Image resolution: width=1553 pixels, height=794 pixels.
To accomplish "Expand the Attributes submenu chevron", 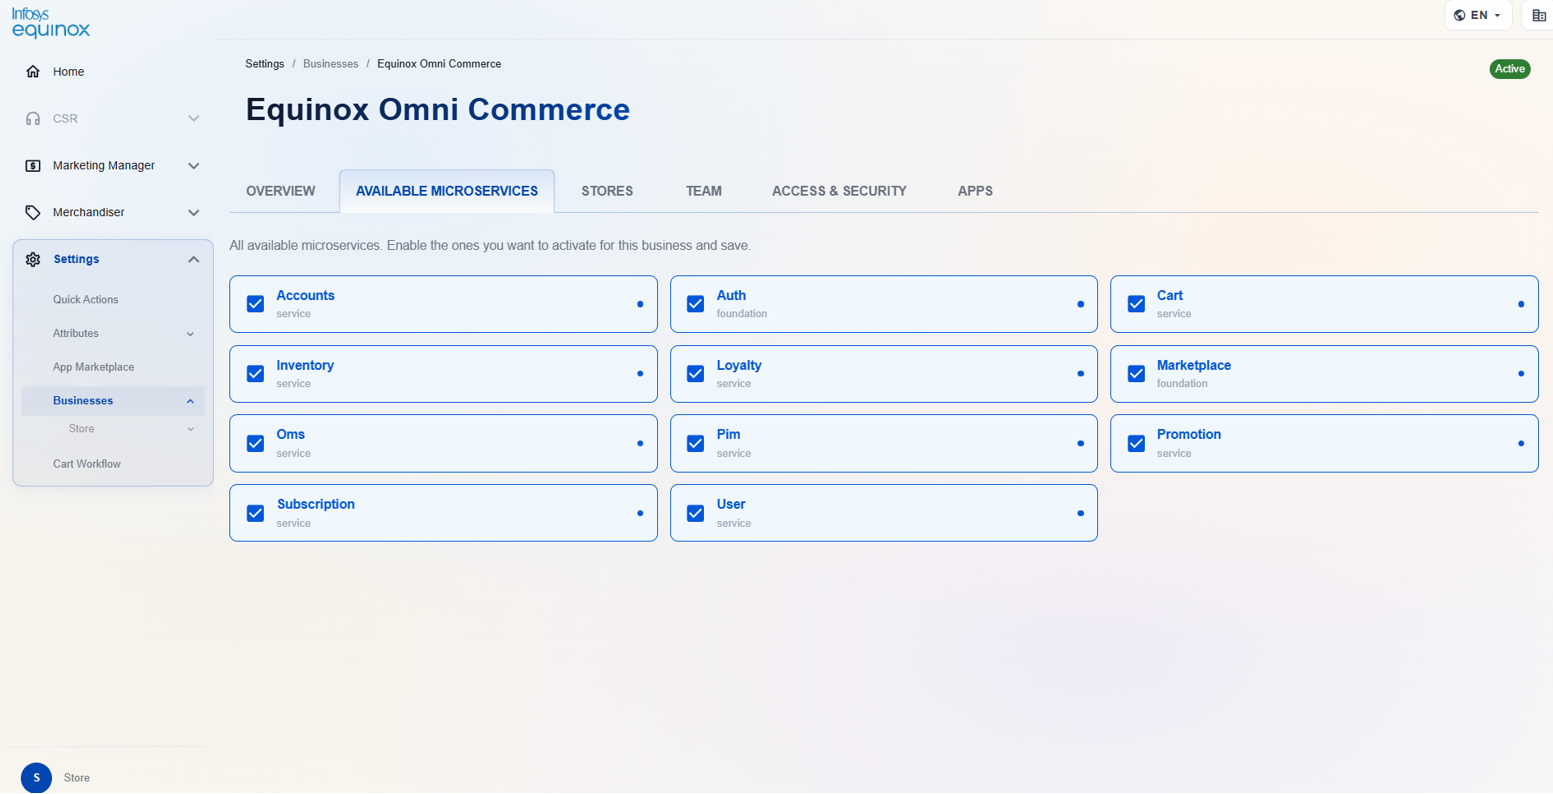I will pyautogui.click(x=190, y=334).
